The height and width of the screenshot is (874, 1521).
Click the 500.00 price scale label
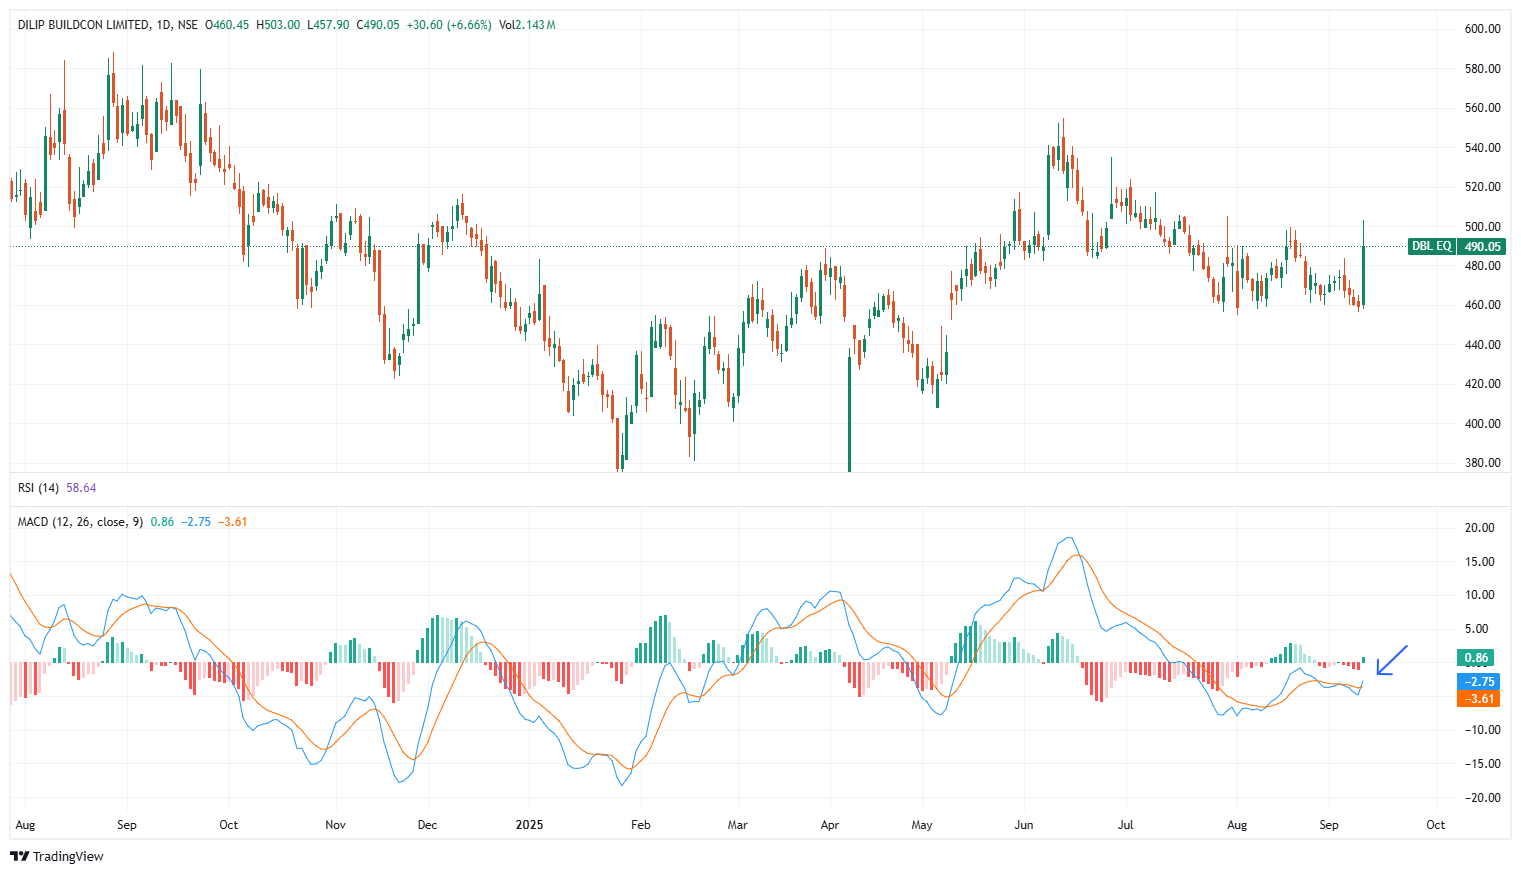coord(1483,227)
